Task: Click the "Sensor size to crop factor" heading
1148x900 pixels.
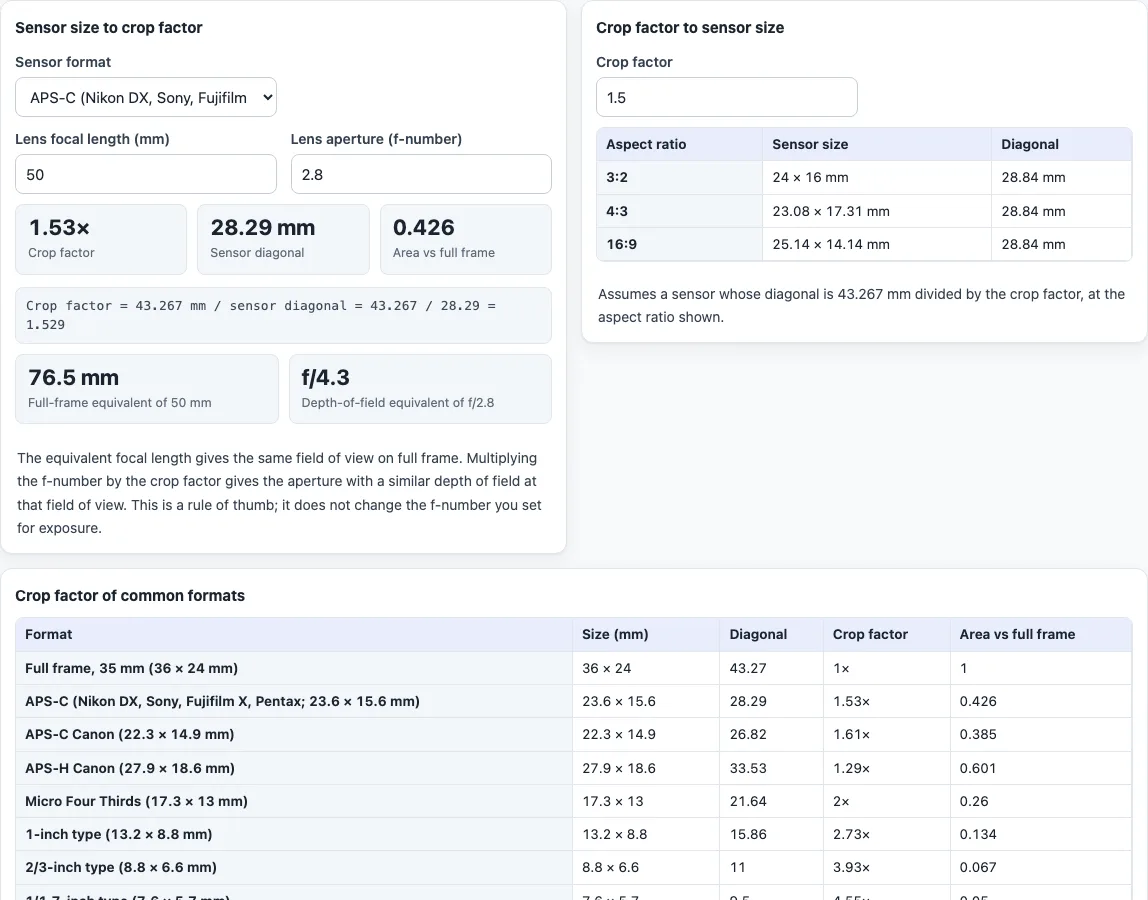Action: click(x=108, y=28)
